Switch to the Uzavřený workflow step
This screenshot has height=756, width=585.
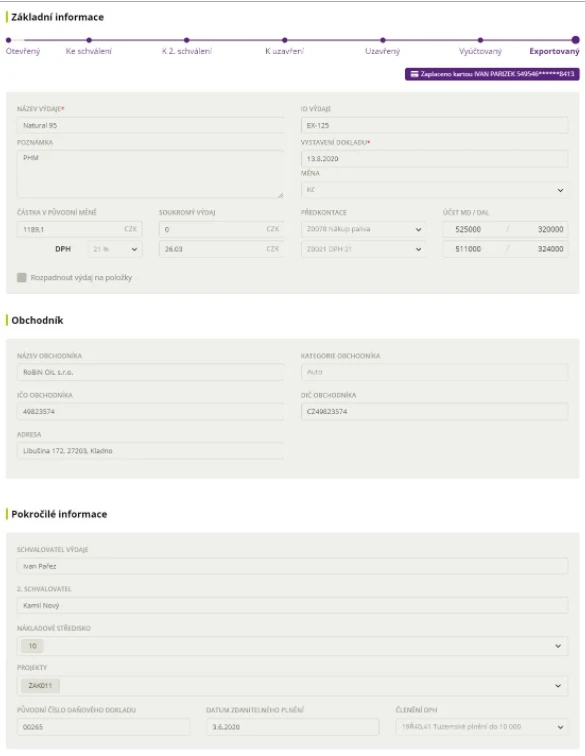point(382,51)
